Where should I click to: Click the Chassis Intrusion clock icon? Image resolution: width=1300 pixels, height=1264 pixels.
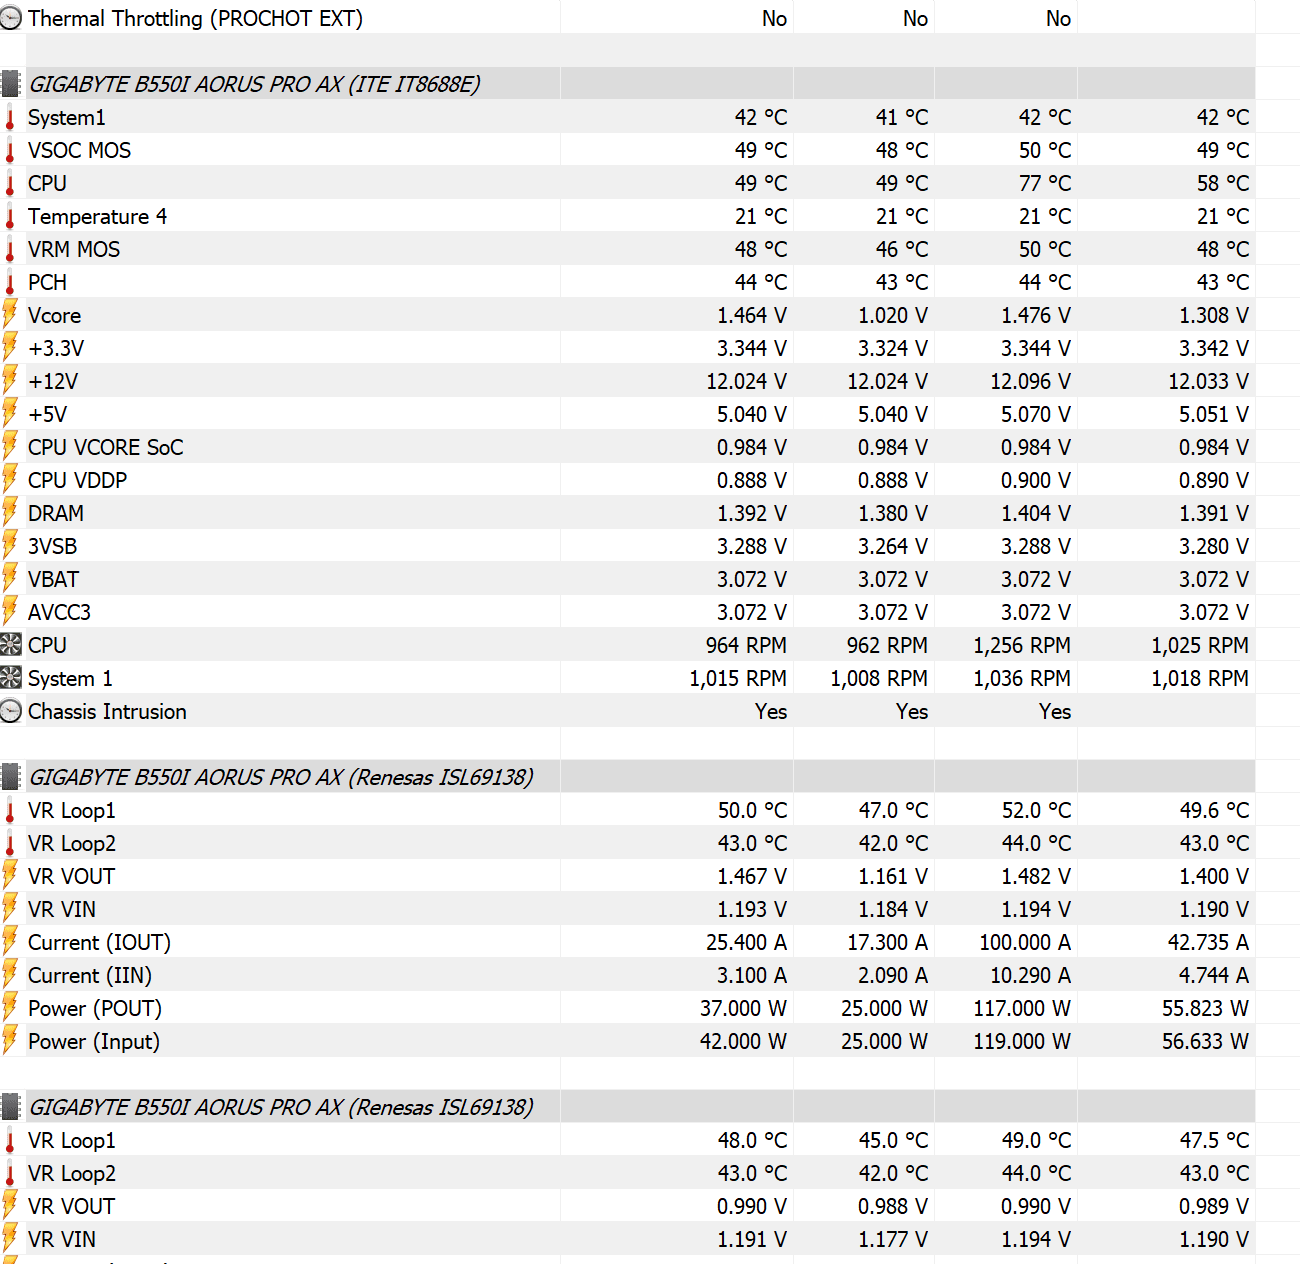11,711
